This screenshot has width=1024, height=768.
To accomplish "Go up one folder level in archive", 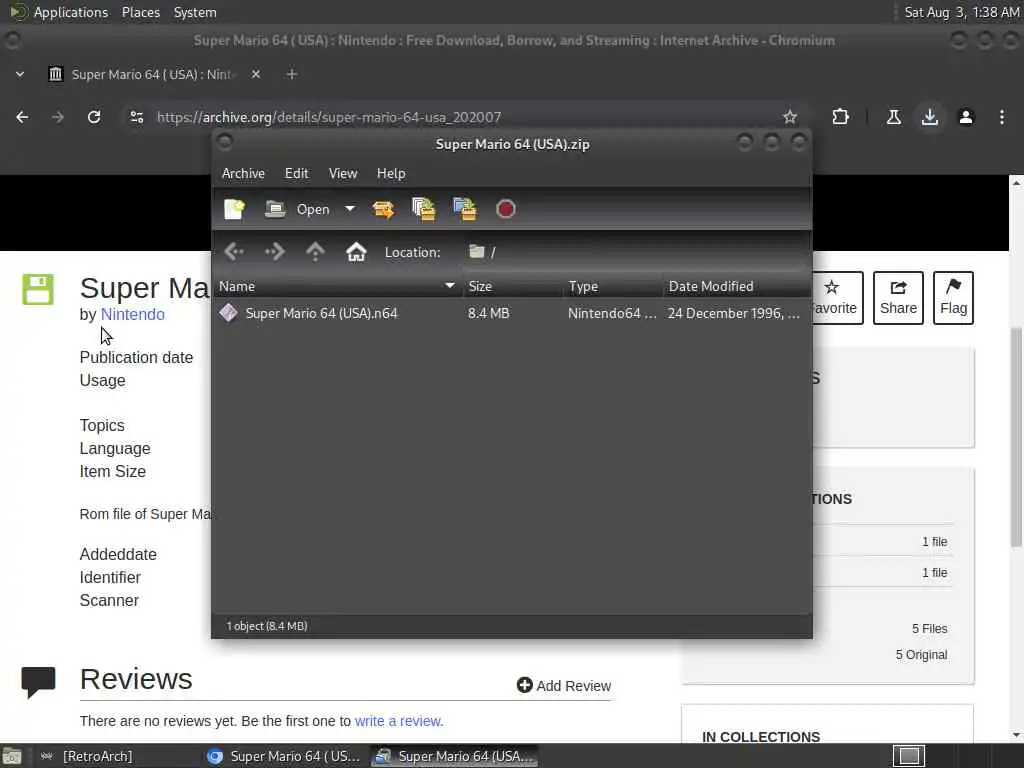I will (x=315, y=251).
